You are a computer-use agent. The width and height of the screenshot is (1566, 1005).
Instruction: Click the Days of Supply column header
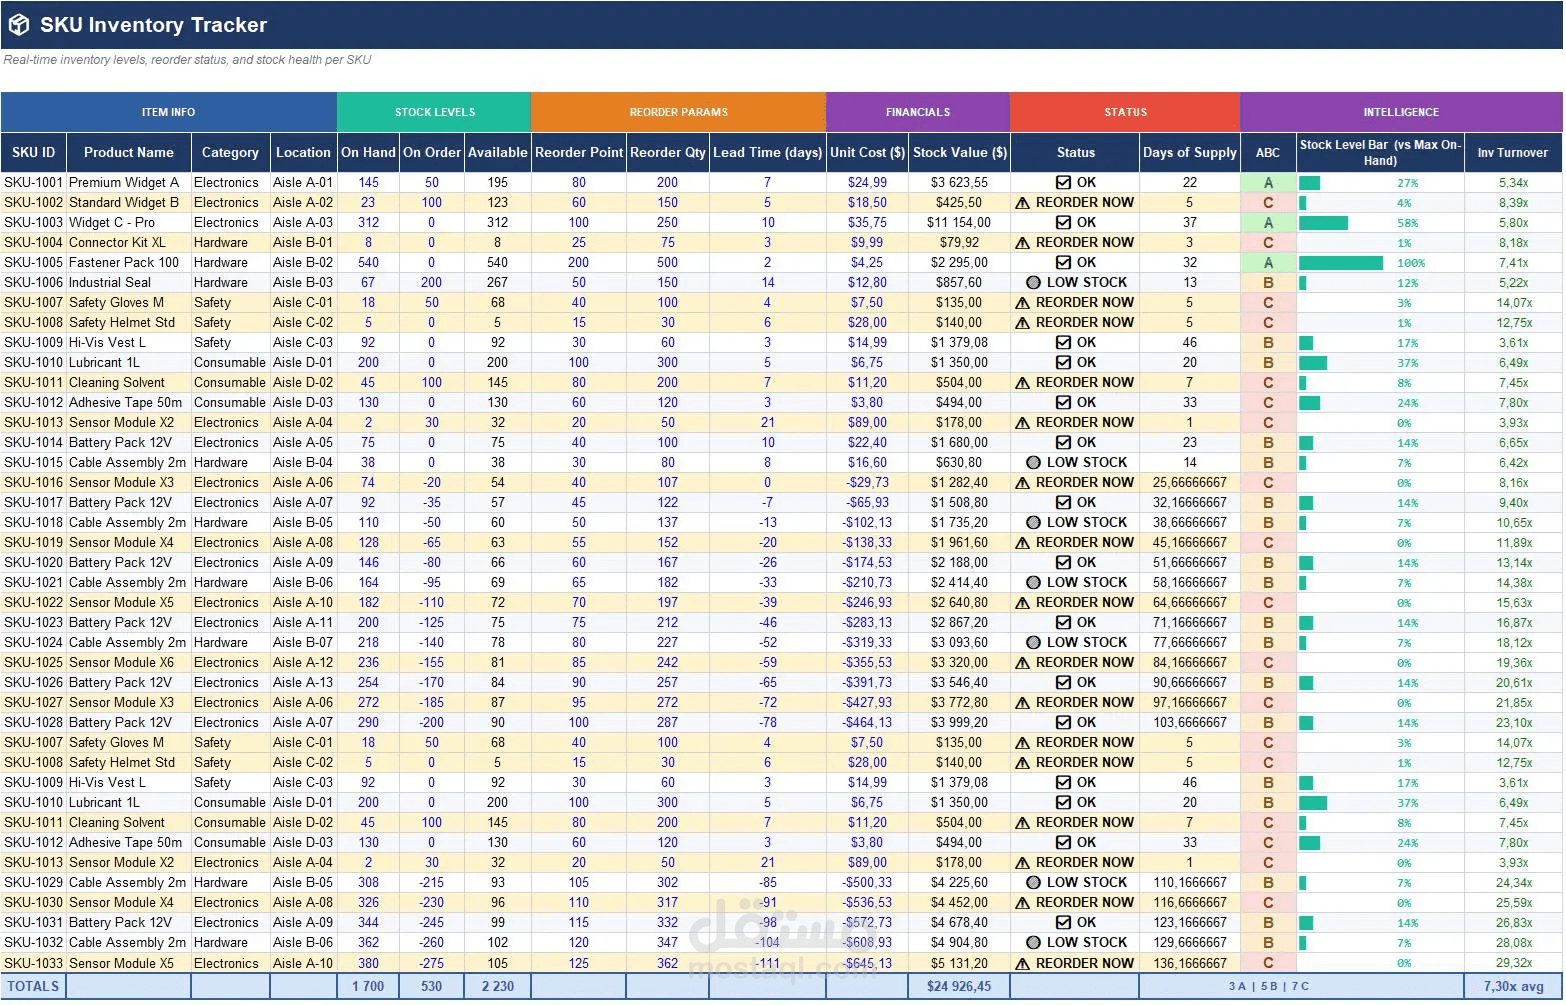[1190, 153]
